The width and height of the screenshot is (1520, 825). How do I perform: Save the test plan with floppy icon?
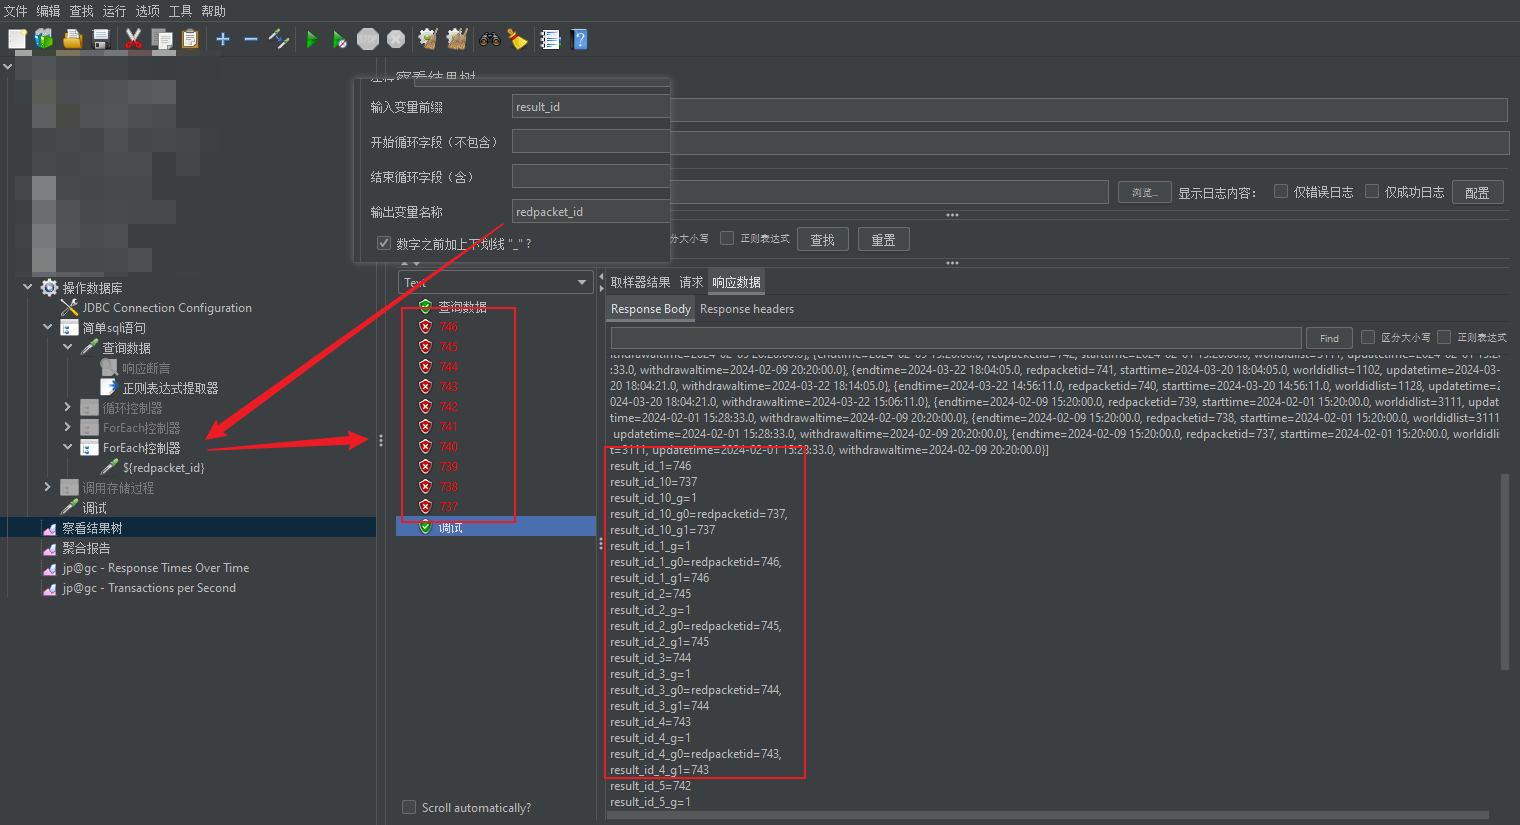click(x=100, y=39)
